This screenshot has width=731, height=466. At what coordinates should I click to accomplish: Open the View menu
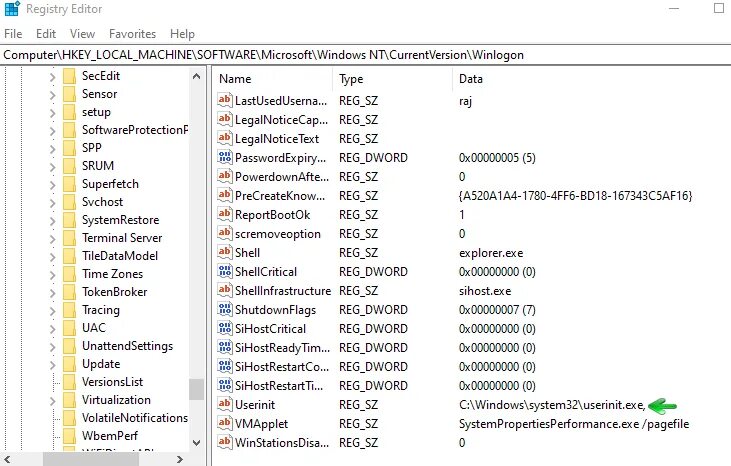pos(82,34)
